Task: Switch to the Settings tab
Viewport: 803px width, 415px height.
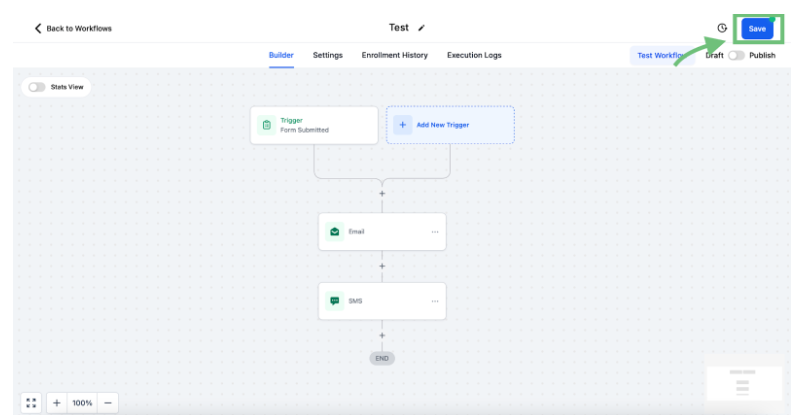Action: click(x=328, y=55)
